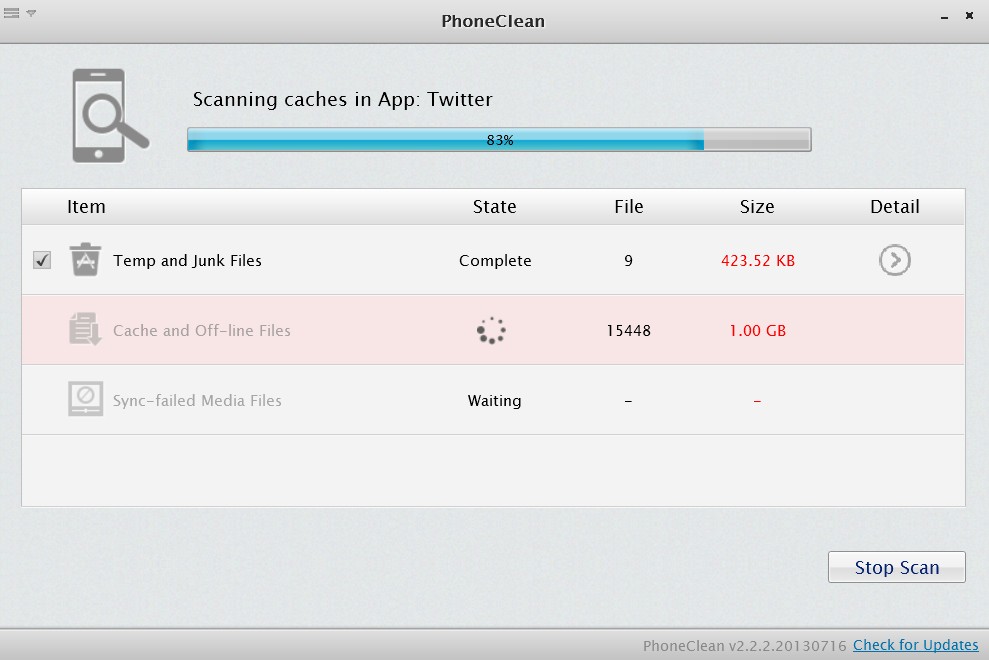This screenshot has width=989, height=660.
Task: Click the Stop Scan button
Action: point(896,567)
